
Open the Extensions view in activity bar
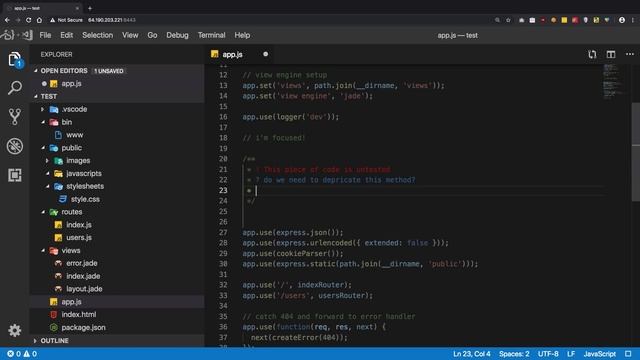[x=15, y=175]
